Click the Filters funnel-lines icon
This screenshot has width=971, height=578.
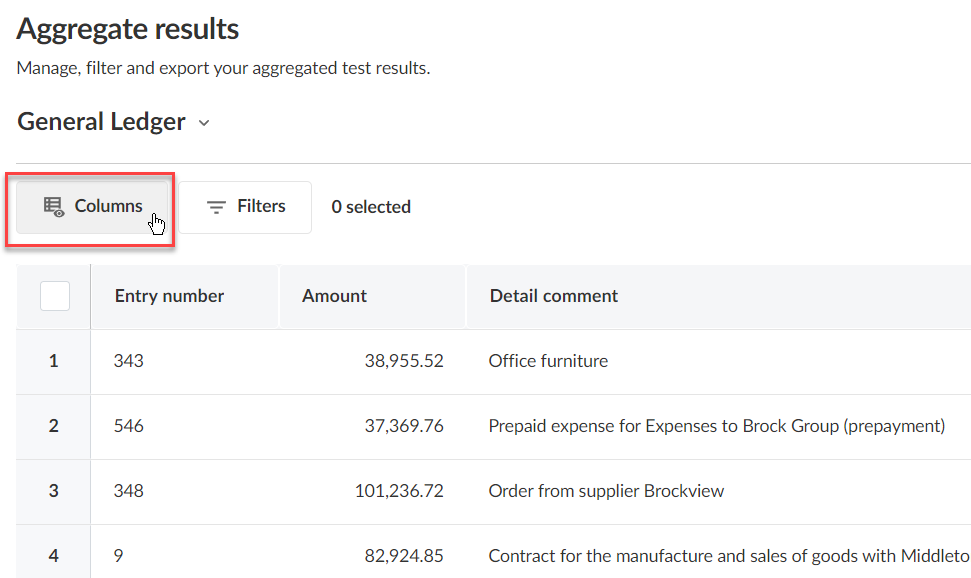tap(216, 207)
